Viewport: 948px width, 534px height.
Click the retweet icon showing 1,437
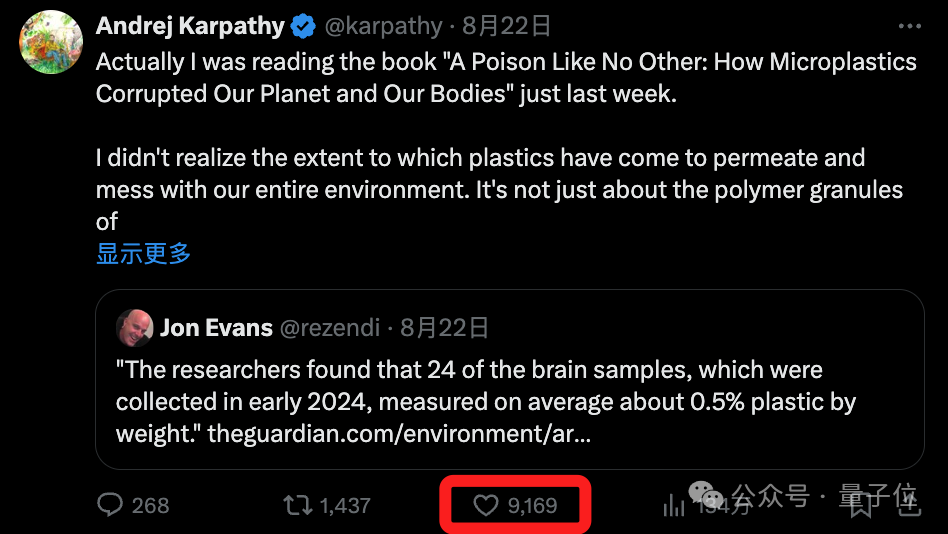[x=297, y=505]
